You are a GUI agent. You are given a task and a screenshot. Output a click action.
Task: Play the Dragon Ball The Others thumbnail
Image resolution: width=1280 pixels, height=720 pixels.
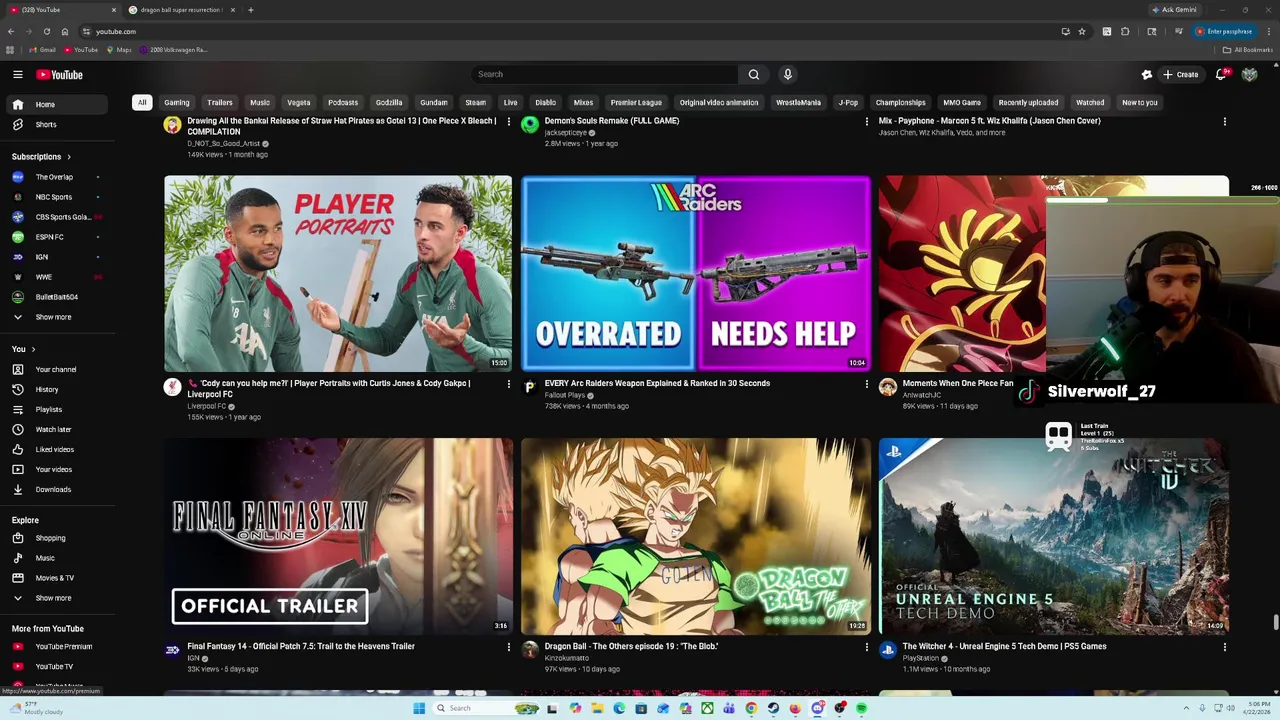pos(696,536)
